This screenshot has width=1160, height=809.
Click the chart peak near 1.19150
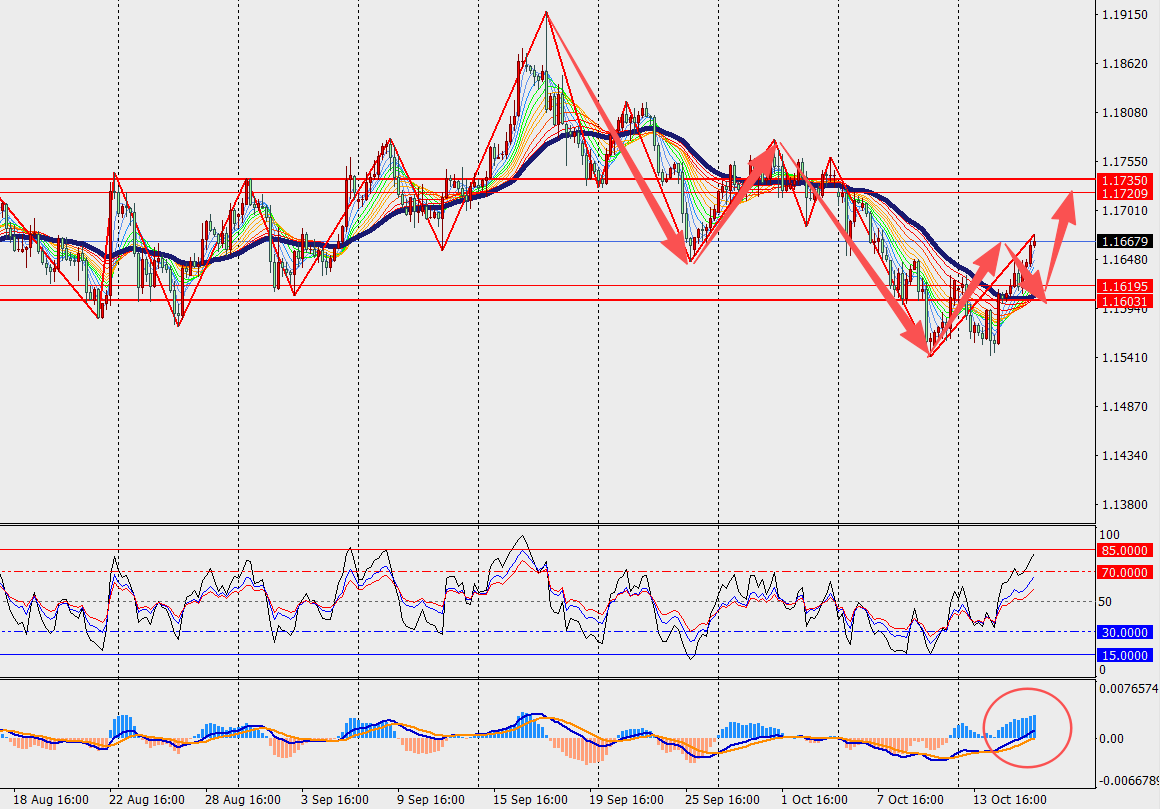pos(546,13)
